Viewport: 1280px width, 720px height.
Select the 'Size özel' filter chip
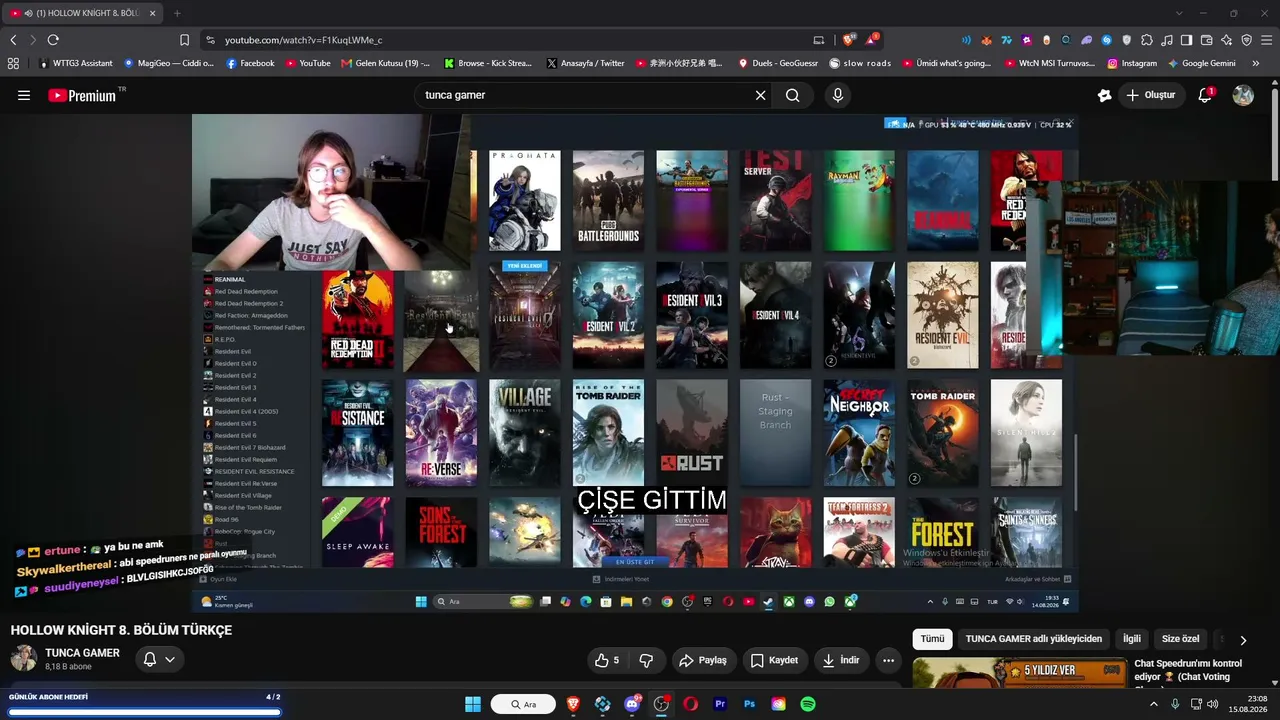(x=1180, y=639)
